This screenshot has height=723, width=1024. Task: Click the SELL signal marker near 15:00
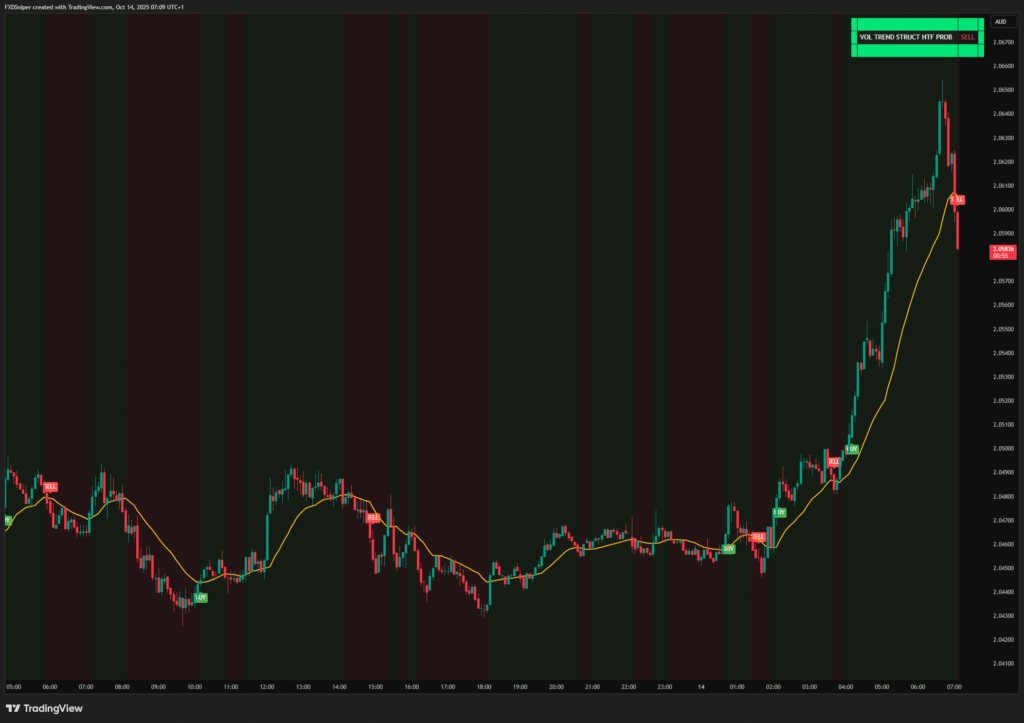tap(373, 518)
